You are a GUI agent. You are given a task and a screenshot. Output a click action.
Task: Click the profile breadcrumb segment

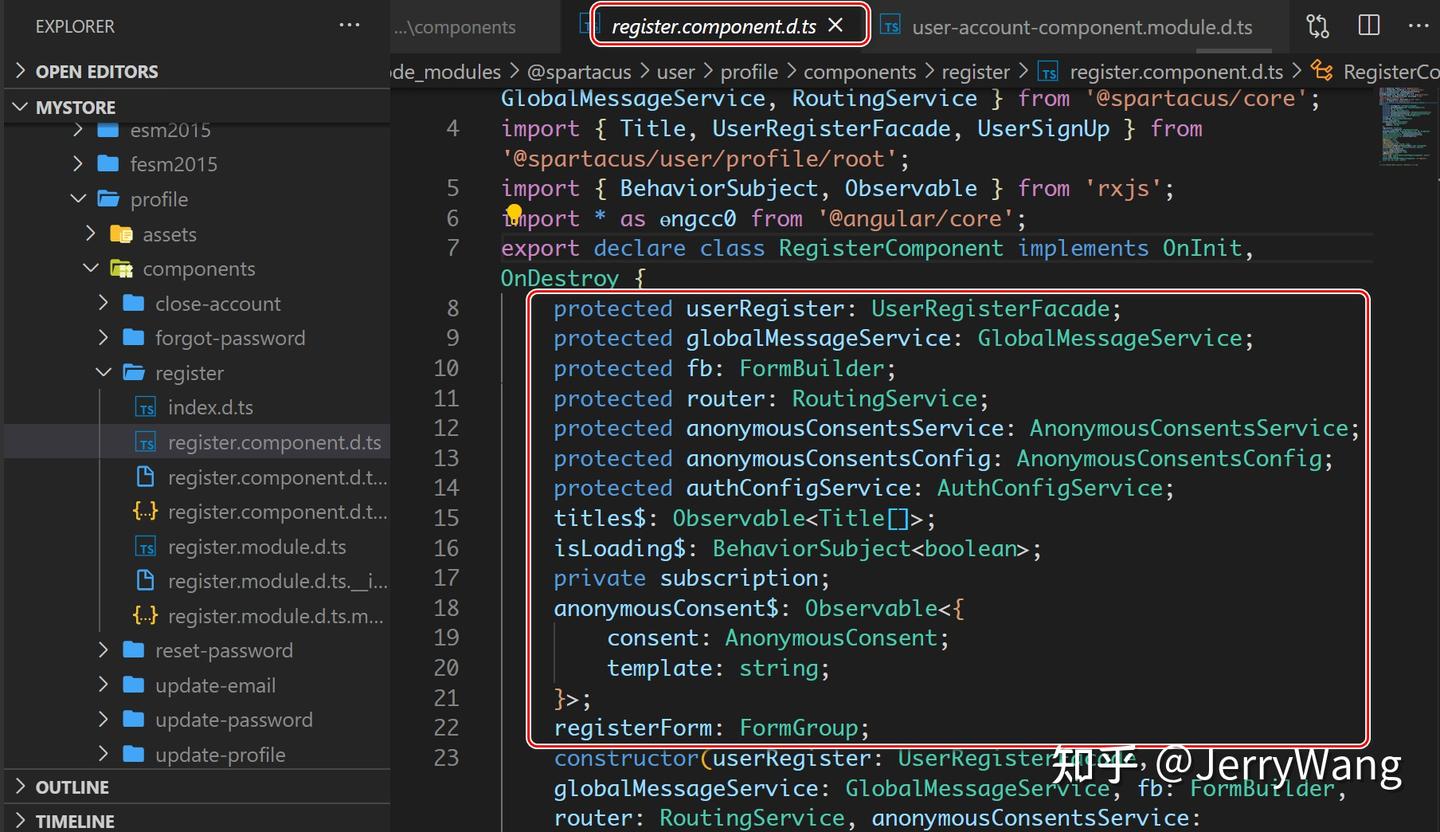click(749, 72)
